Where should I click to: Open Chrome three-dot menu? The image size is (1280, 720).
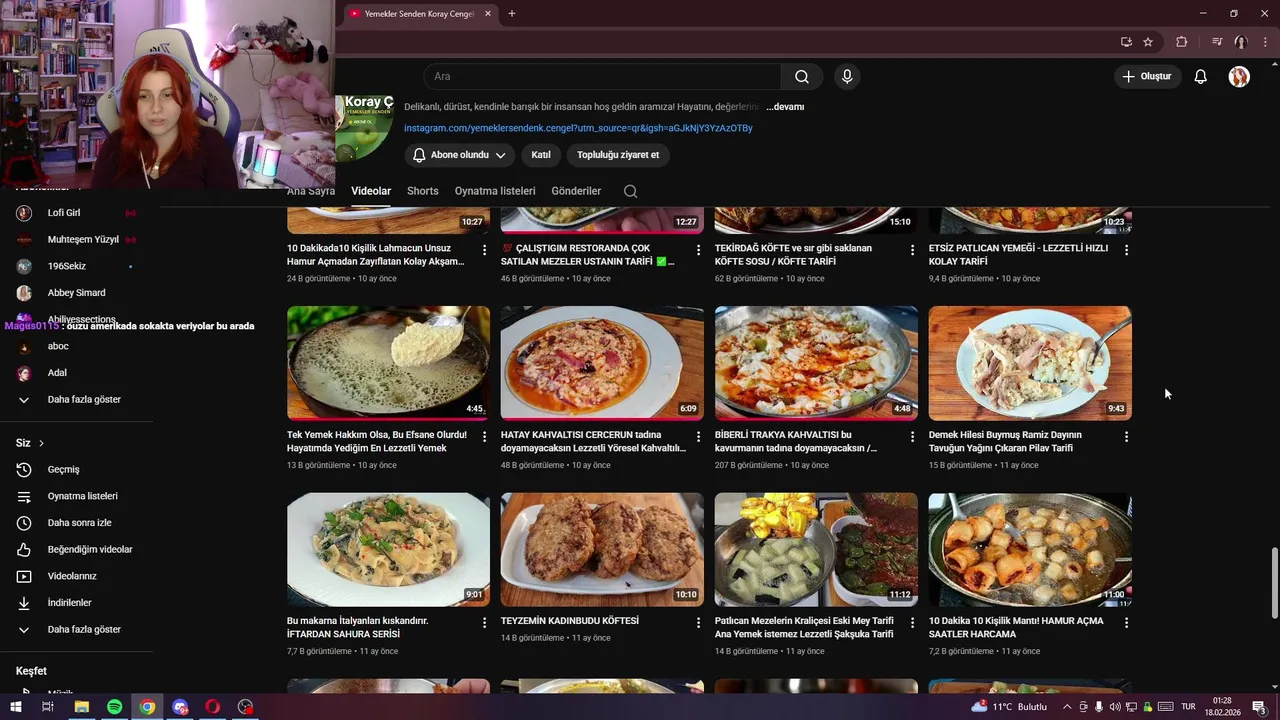tap(1263, 42)
